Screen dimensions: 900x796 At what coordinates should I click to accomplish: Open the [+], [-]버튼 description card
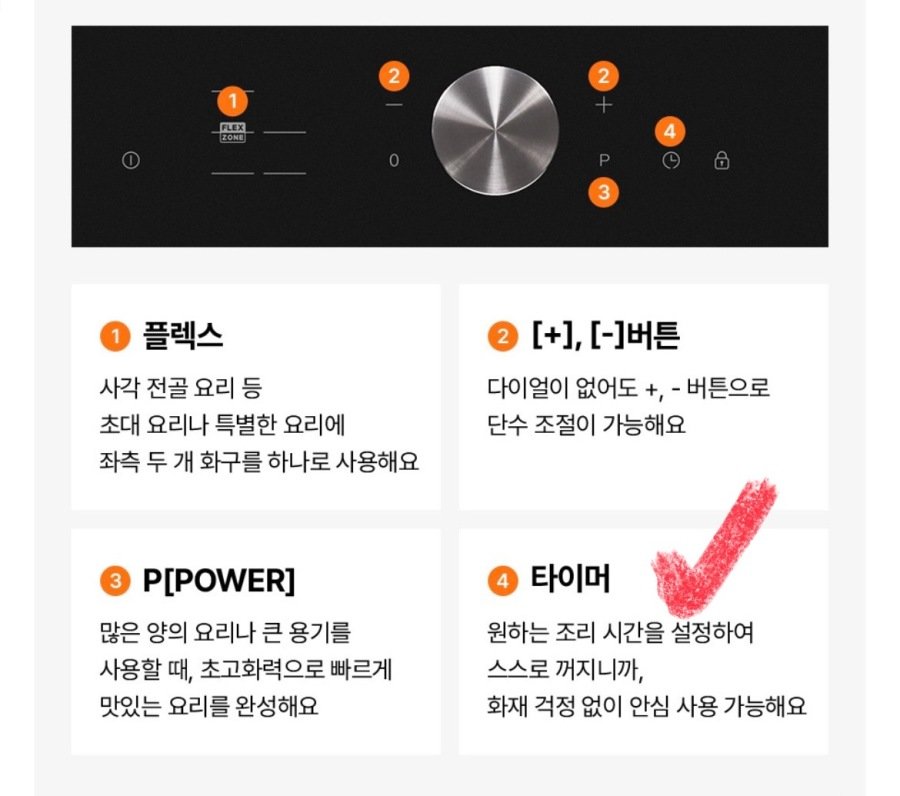(x=643, y=397)
